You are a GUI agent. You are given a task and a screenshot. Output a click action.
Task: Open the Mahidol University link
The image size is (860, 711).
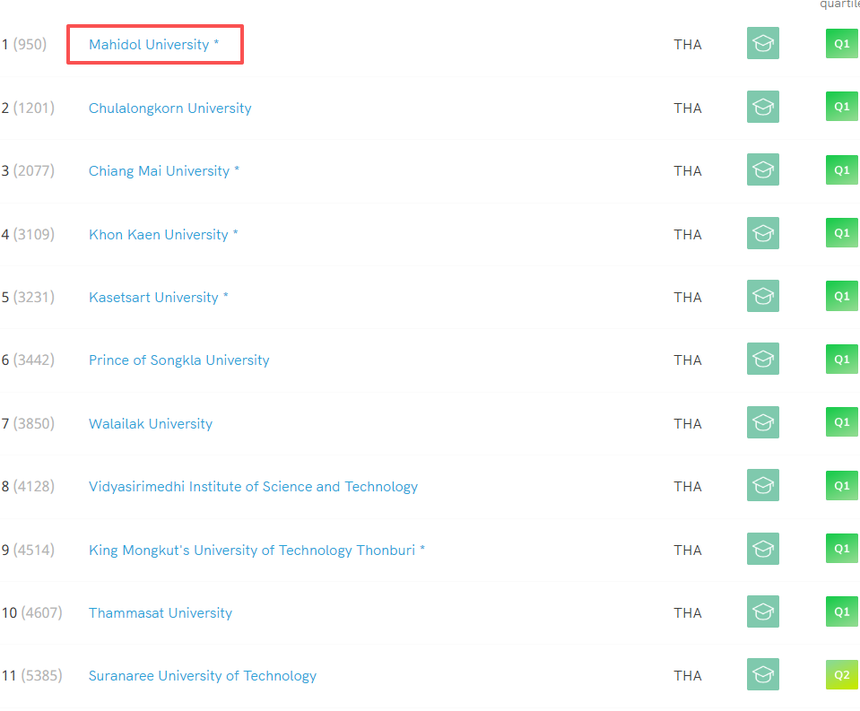(149, 45)
